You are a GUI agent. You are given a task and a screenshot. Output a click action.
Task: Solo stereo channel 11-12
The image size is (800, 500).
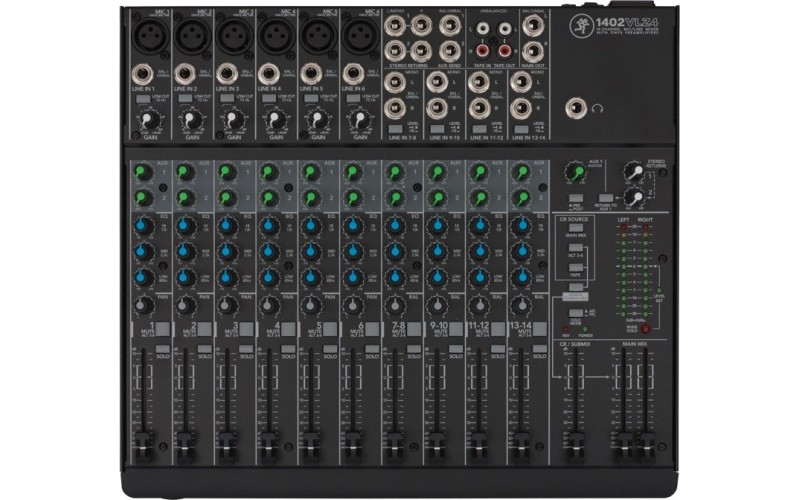(498, 349)
